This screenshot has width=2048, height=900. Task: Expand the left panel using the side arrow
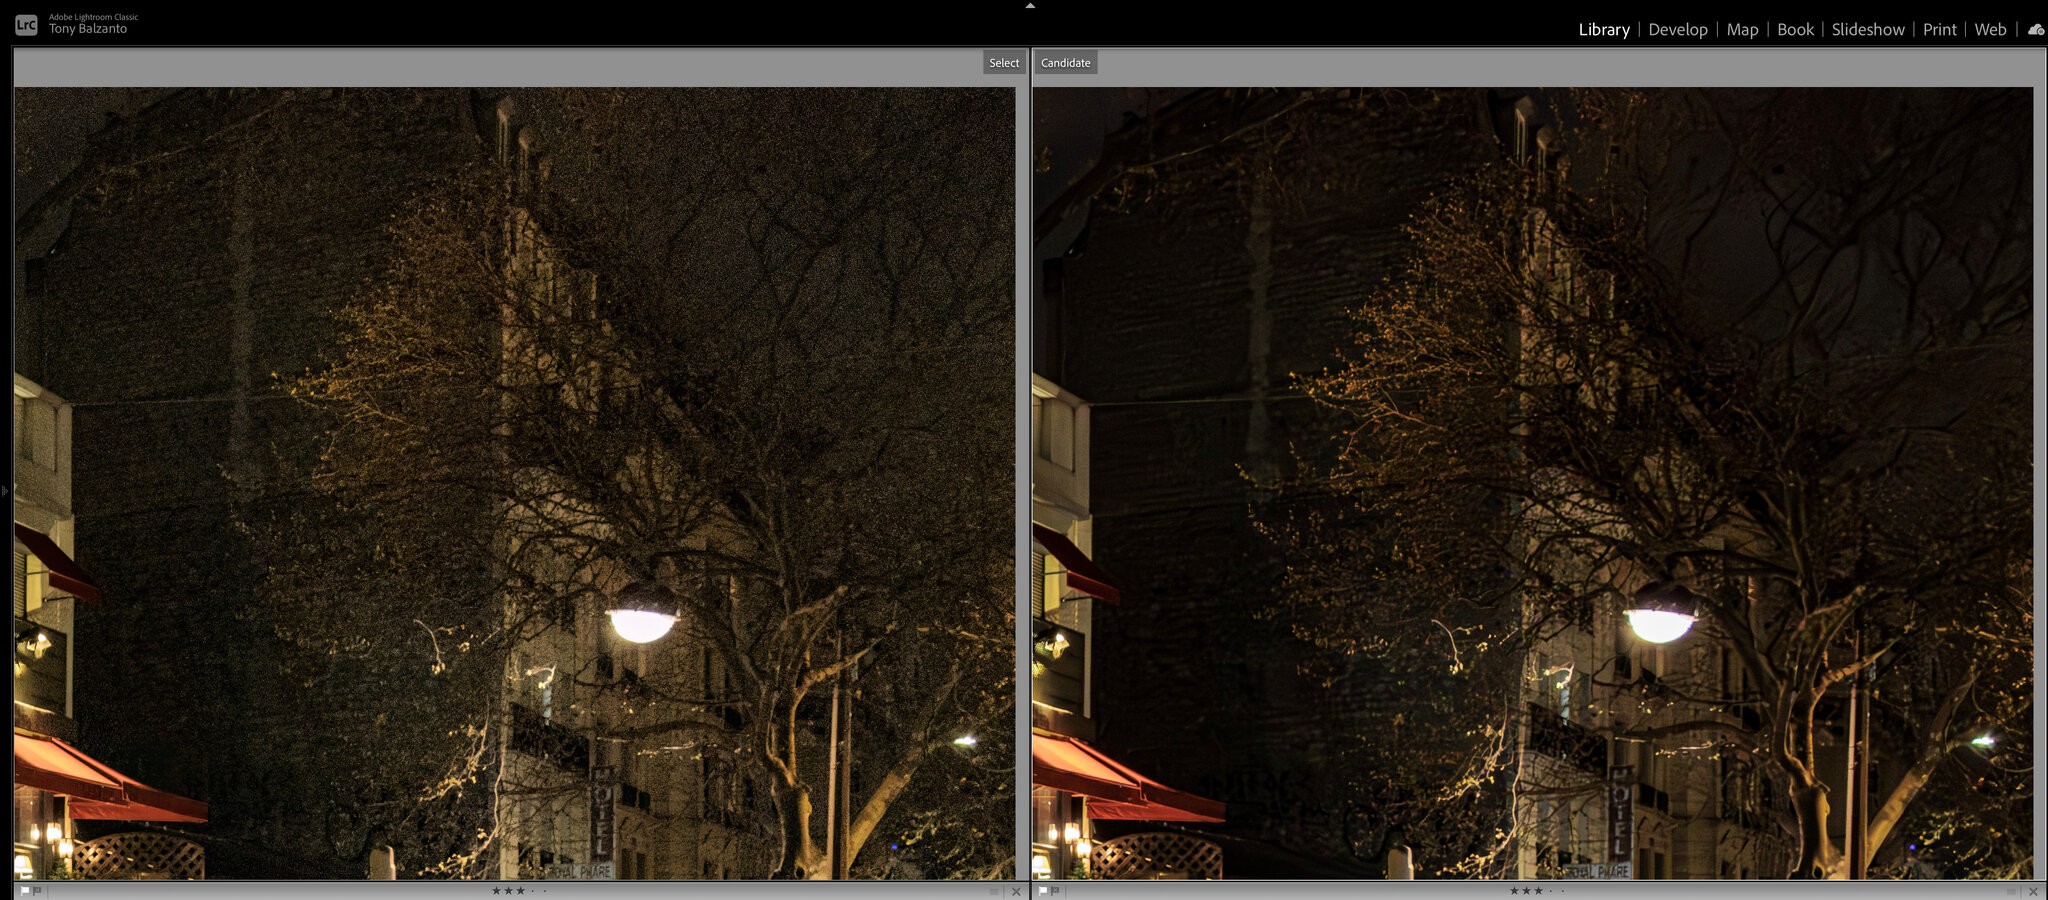5,491
